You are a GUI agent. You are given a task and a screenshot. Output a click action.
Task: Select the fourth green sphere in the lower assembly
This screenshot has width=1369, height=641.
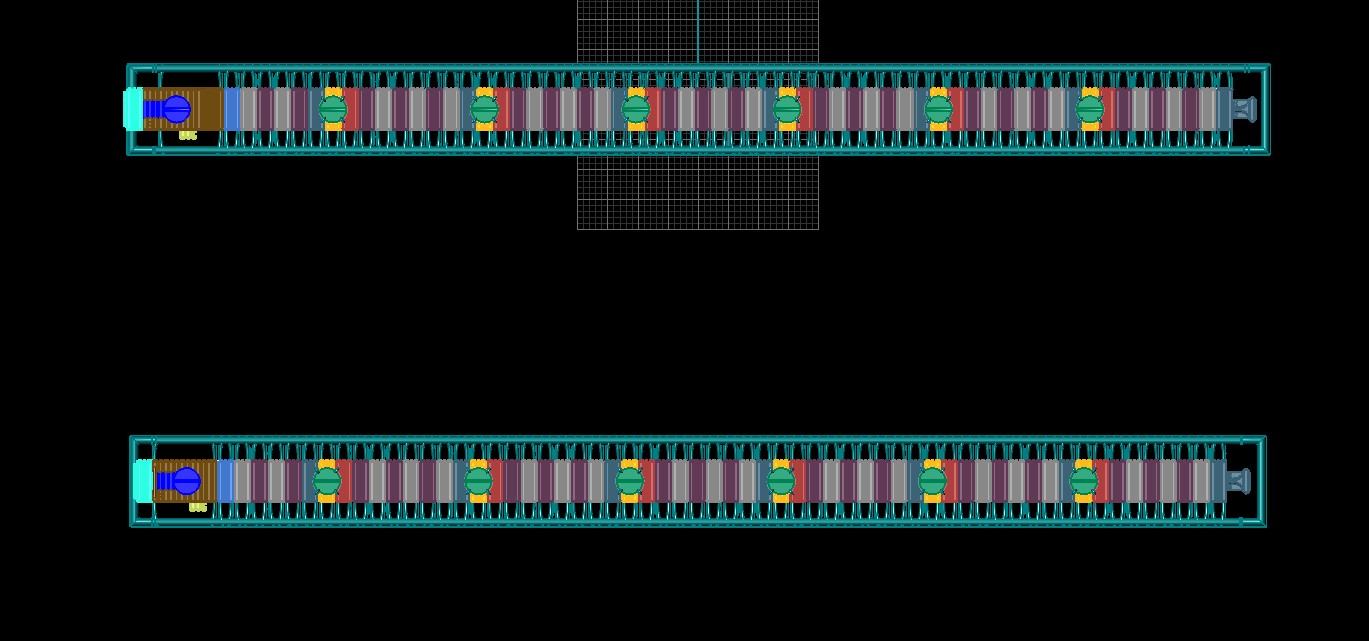(x=781, y=481)
